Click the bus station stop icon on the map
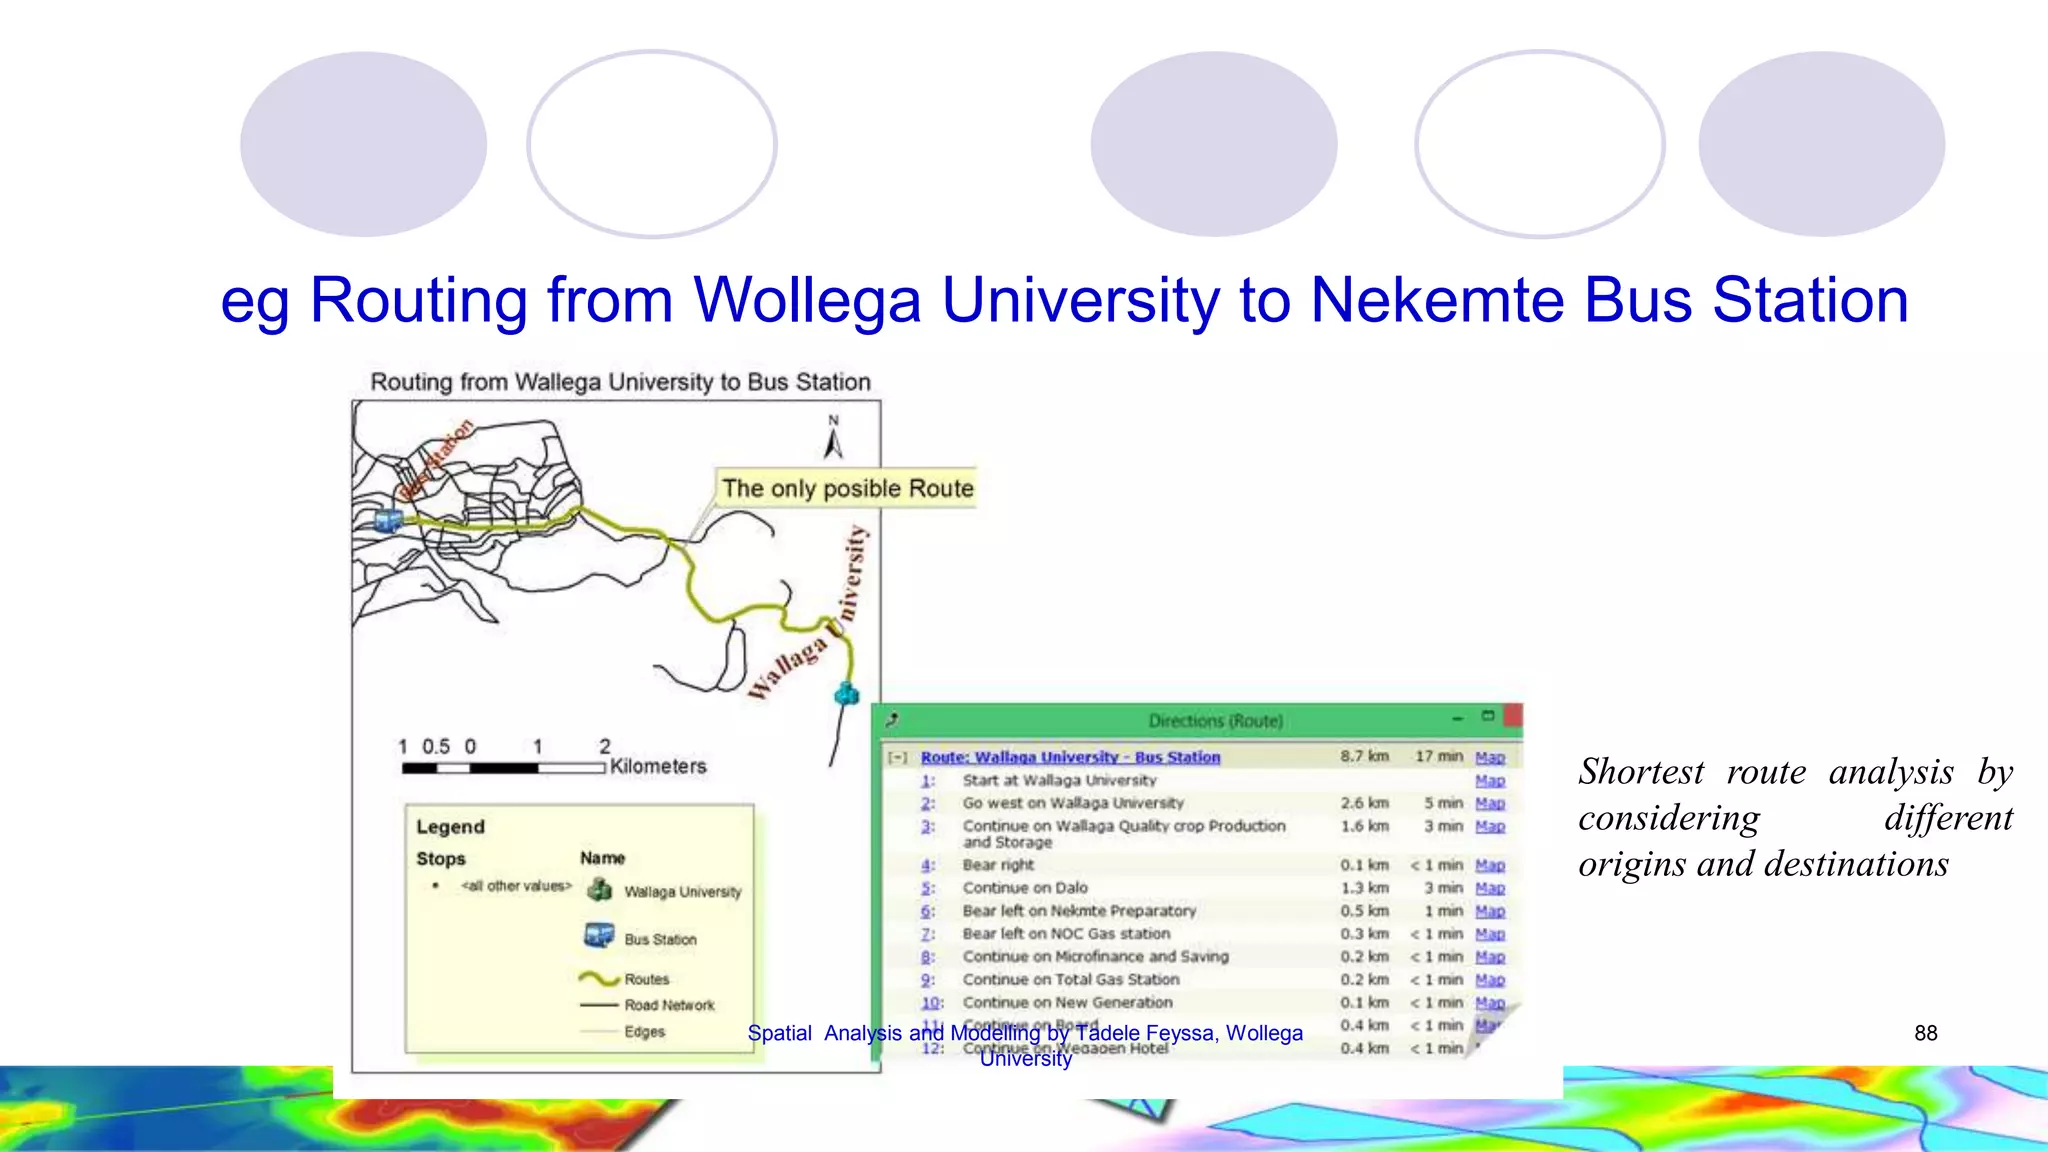The image size is (2048, 1152). tap(388, 520)
